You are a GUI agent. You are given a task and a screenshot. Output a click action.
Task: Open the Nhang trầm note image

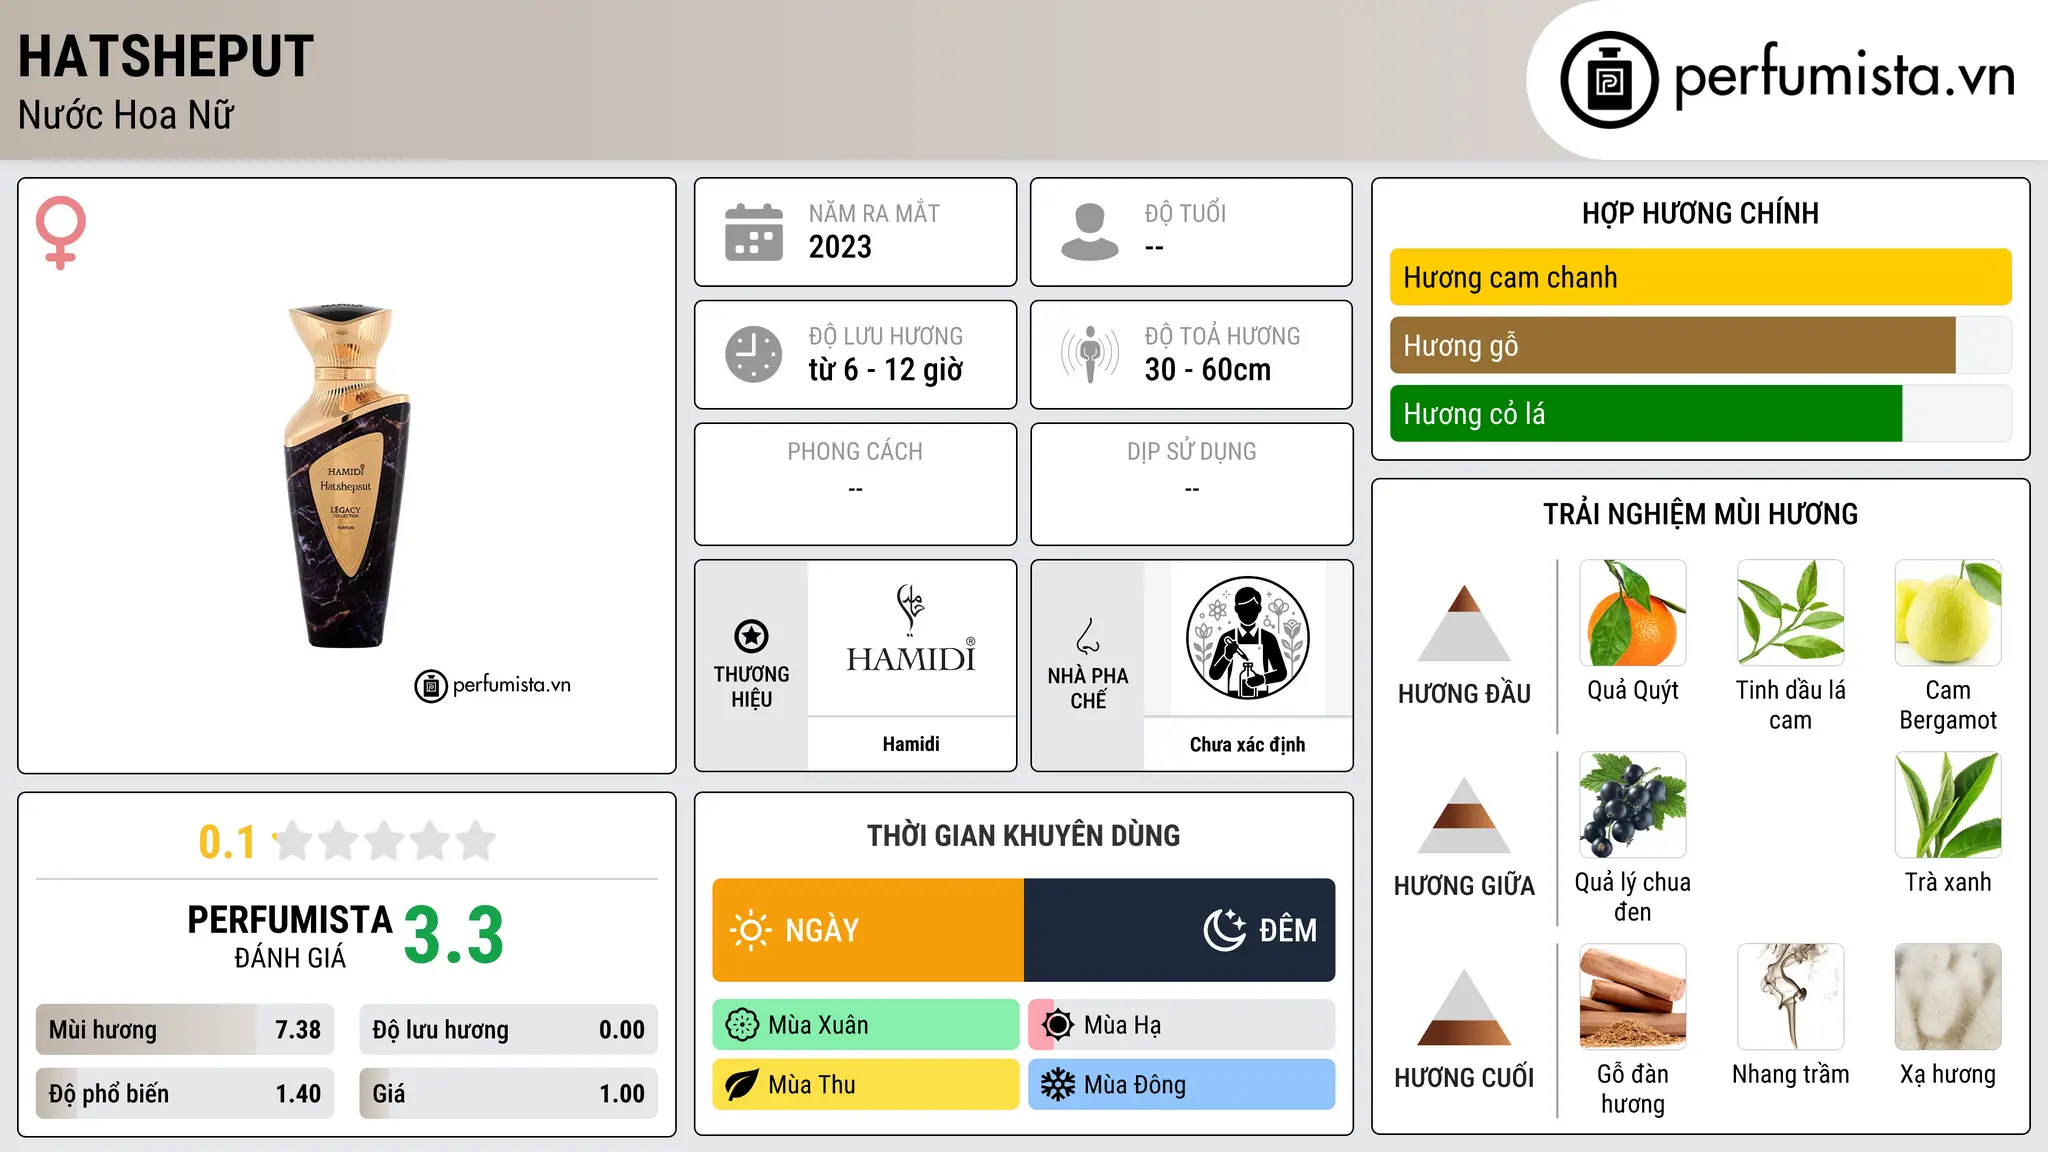click(1791, 997)
